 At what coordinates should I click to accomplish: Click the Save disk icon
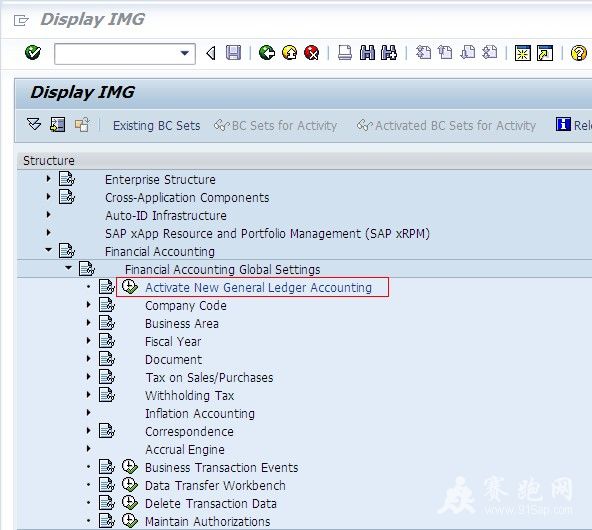[x=233, y=53]
